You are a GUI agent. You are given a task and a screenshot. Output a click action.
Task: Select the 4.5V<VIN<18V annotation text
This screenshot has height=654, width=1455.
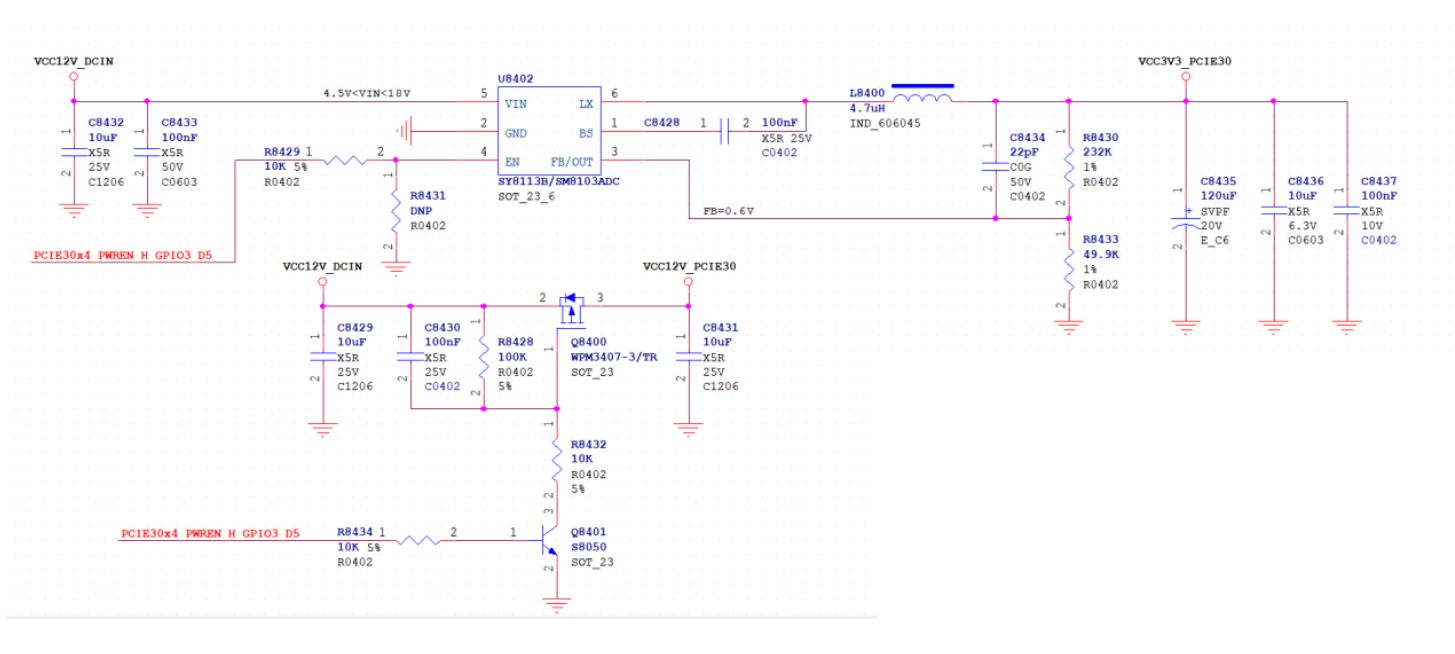[x=366, y=93]
